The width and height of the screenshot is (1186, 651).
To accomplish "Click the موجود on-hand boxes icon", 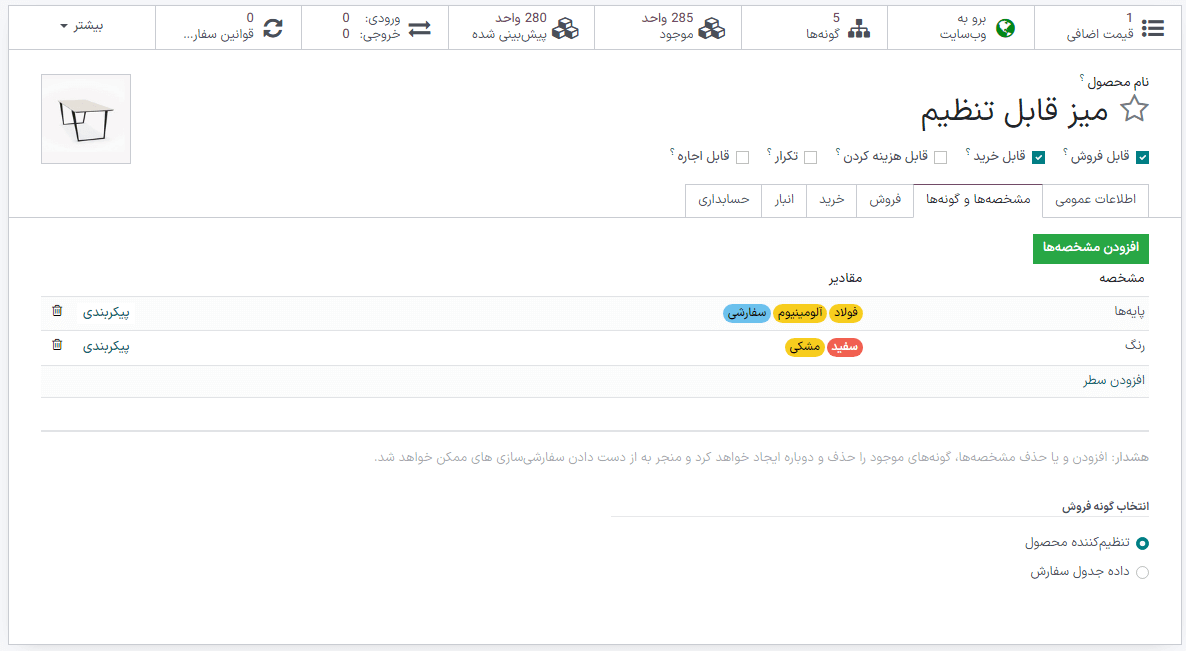I will point(711,28).
